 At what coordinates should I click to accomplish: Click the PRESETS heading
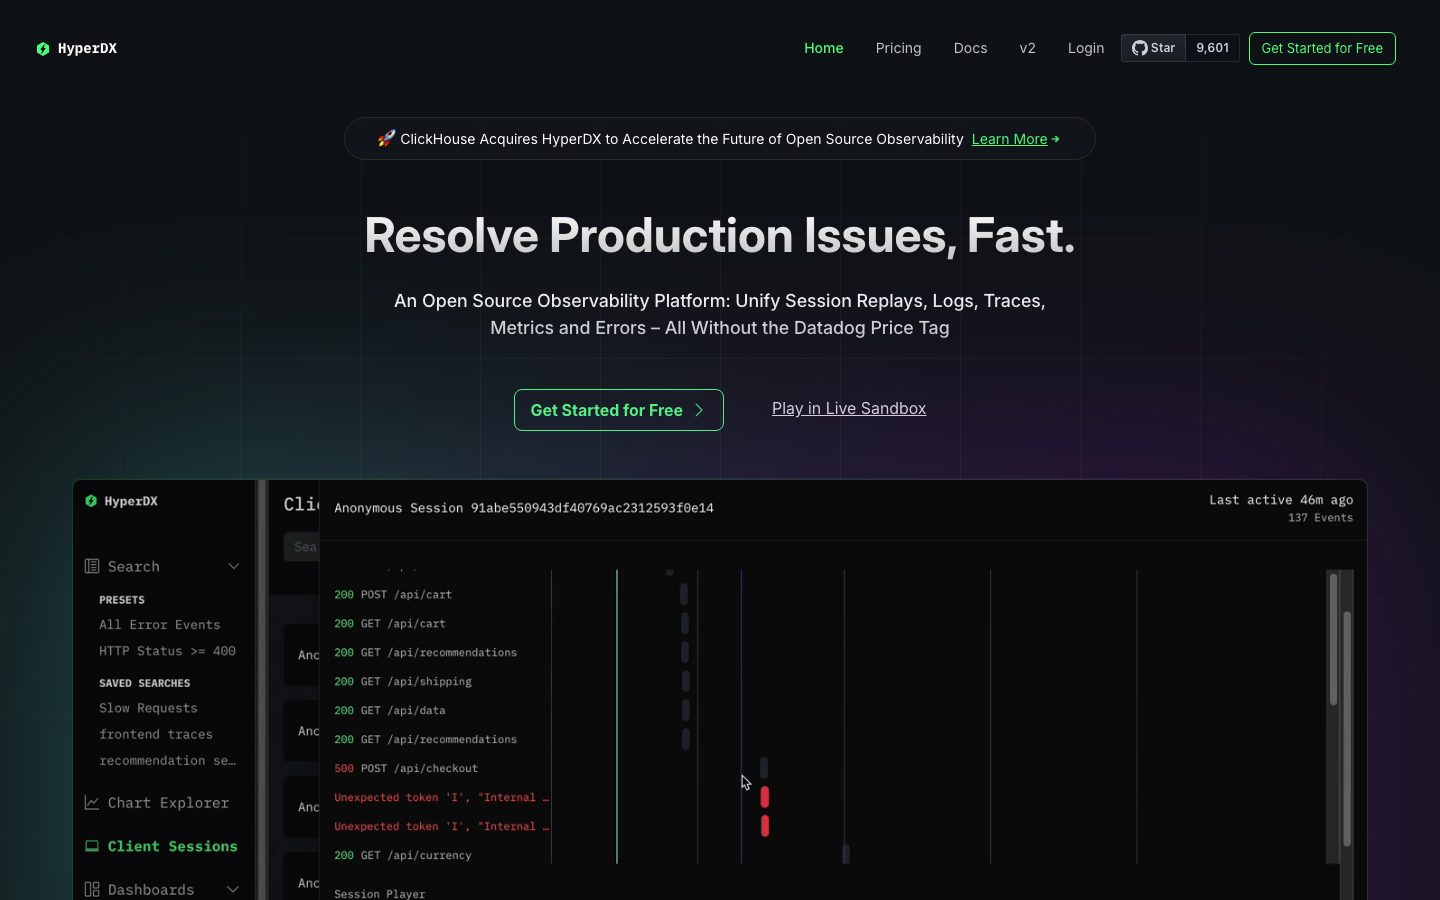[x=122, y=600]
